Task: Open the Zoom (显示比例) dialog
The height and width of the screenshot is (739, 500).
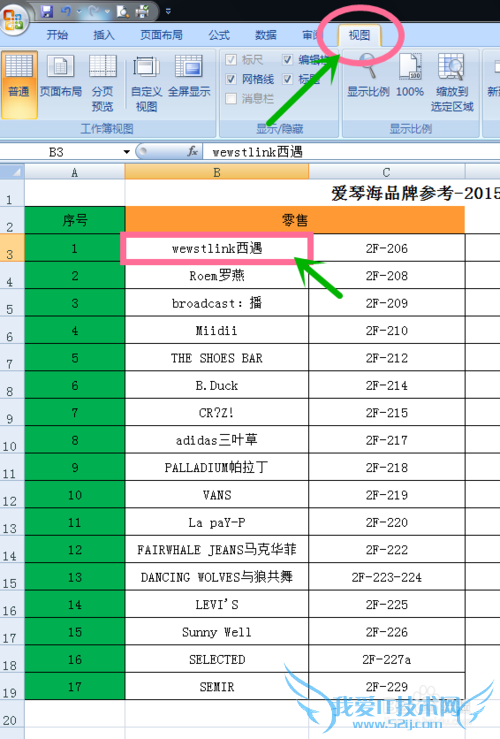Action: click(x=368, y=76)
